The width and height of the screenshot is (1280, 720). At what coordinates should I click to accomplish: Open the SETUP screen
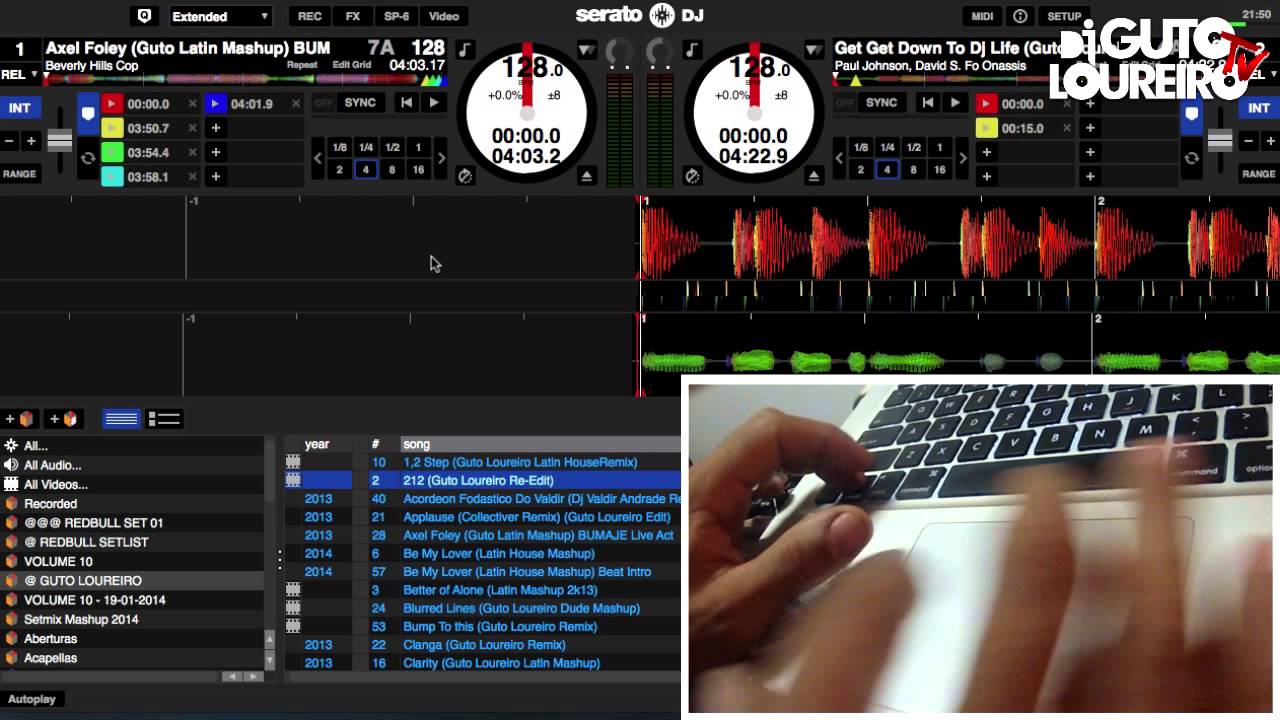coord(1064,16)
